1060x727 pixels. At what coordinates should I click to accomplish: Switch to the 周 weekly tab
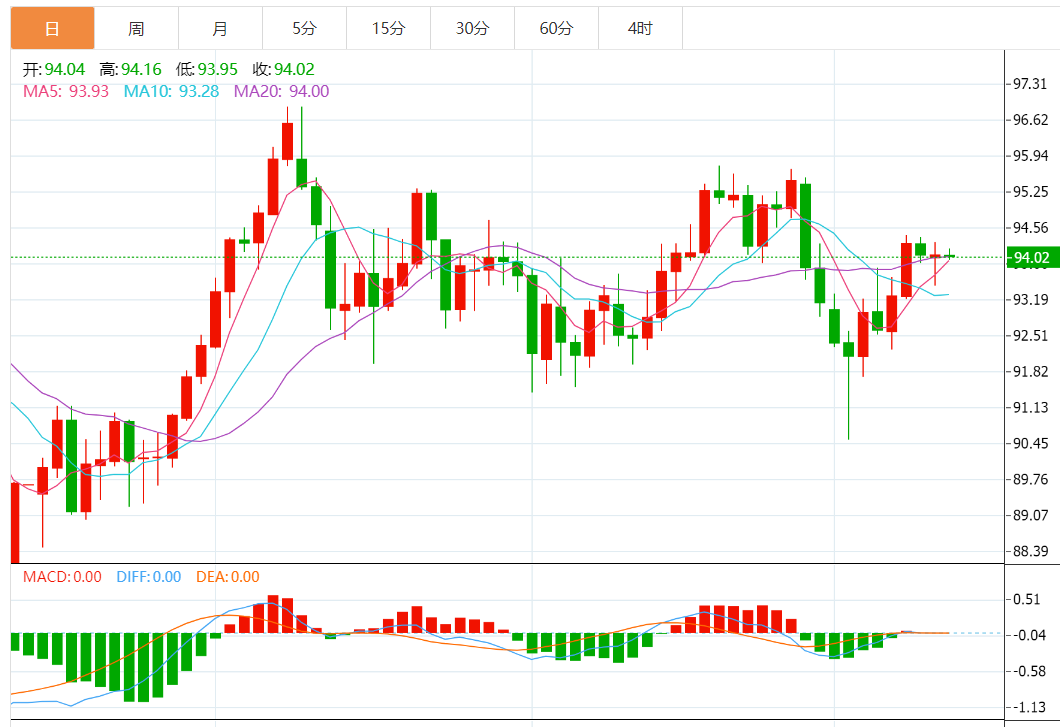click(x=137, y=28)
